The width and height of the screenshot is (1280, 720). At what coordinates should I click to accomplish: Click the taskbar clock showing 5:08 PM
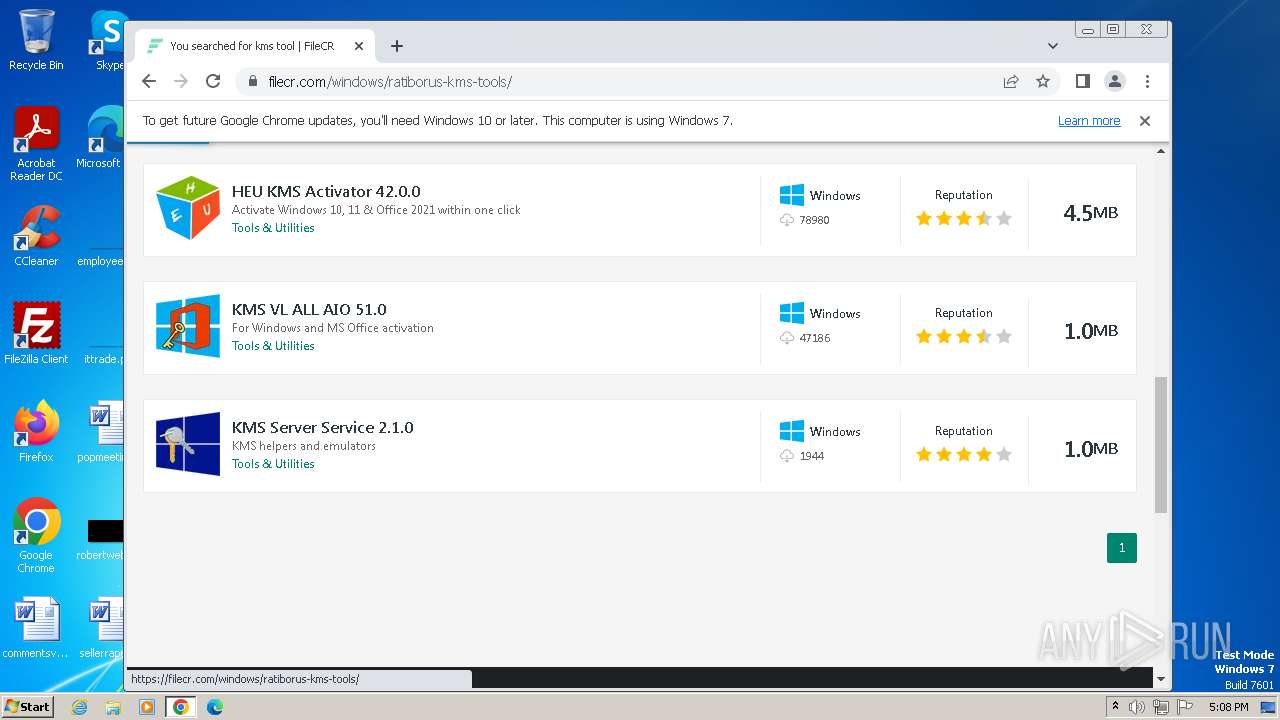1228,707
